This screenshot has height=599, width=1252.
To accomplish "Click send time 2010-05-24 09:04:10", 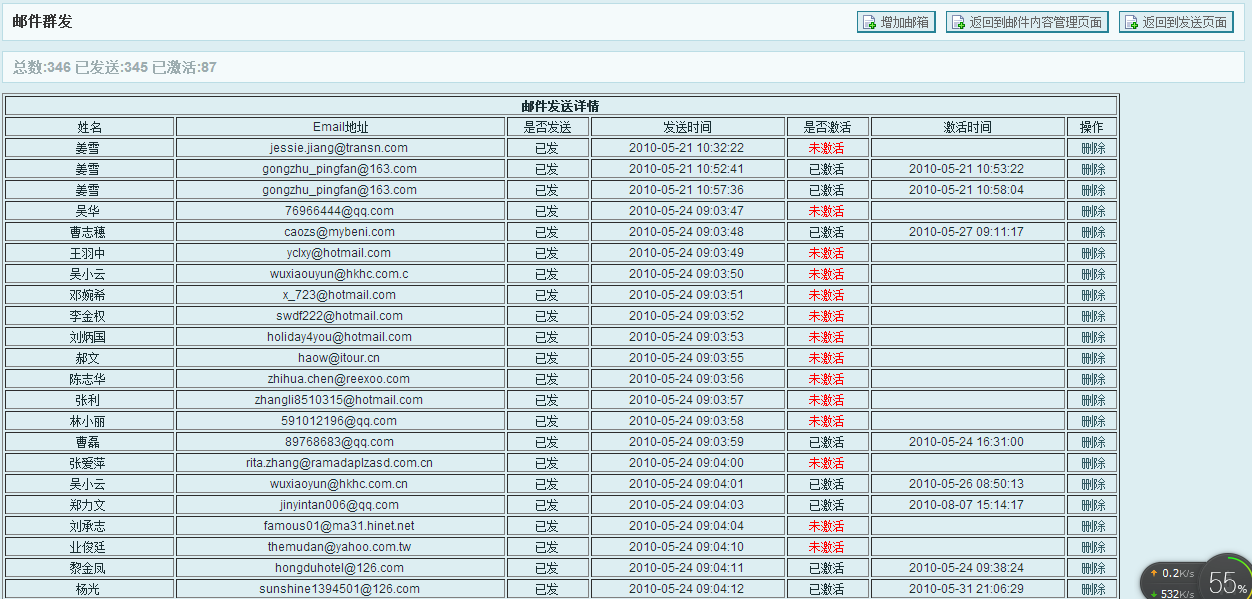I will [686, 547].
